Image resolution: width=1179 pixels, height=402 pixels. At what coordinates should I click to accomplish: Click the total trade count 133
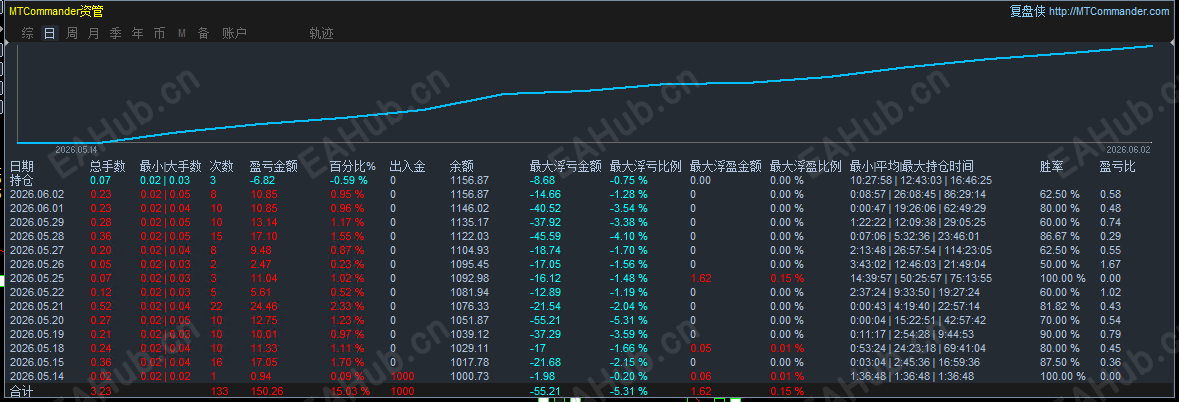coord(219,391)
